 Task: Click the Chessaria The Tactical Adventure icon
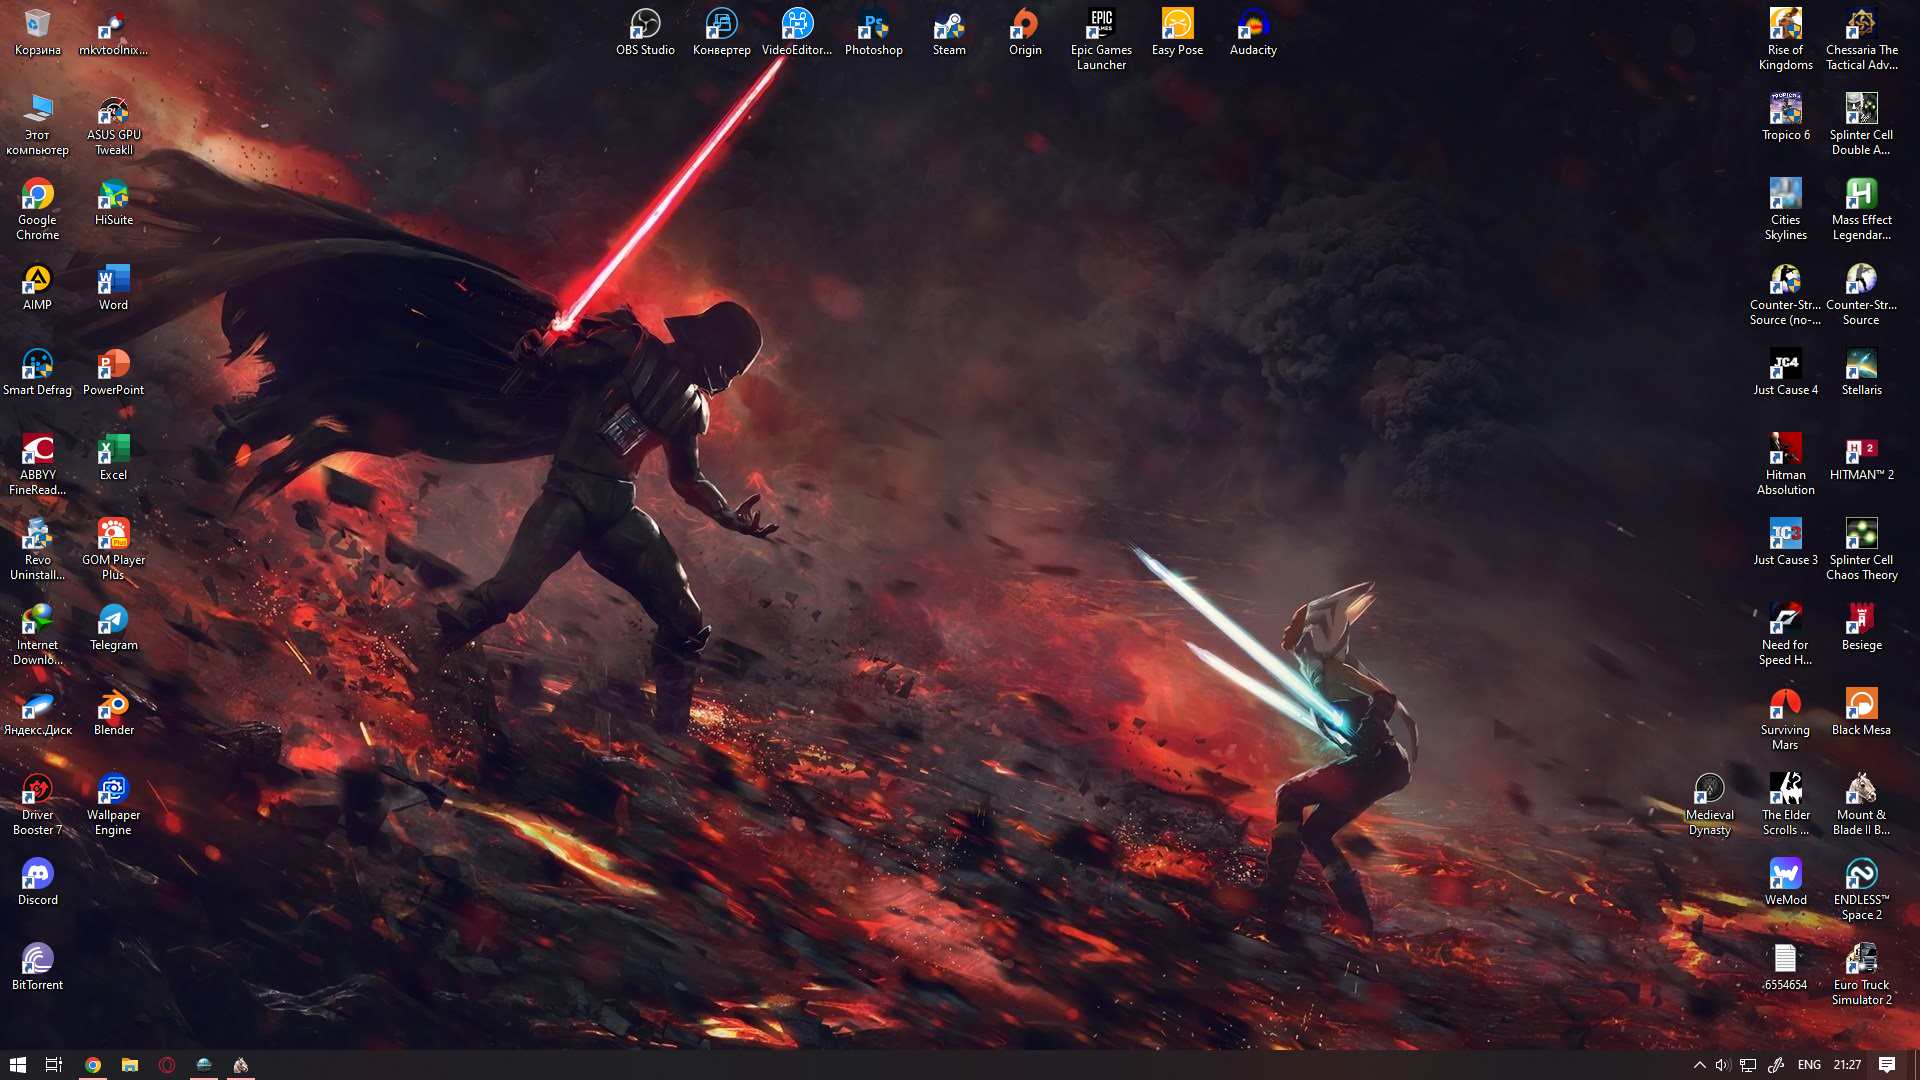[1861, 39]
